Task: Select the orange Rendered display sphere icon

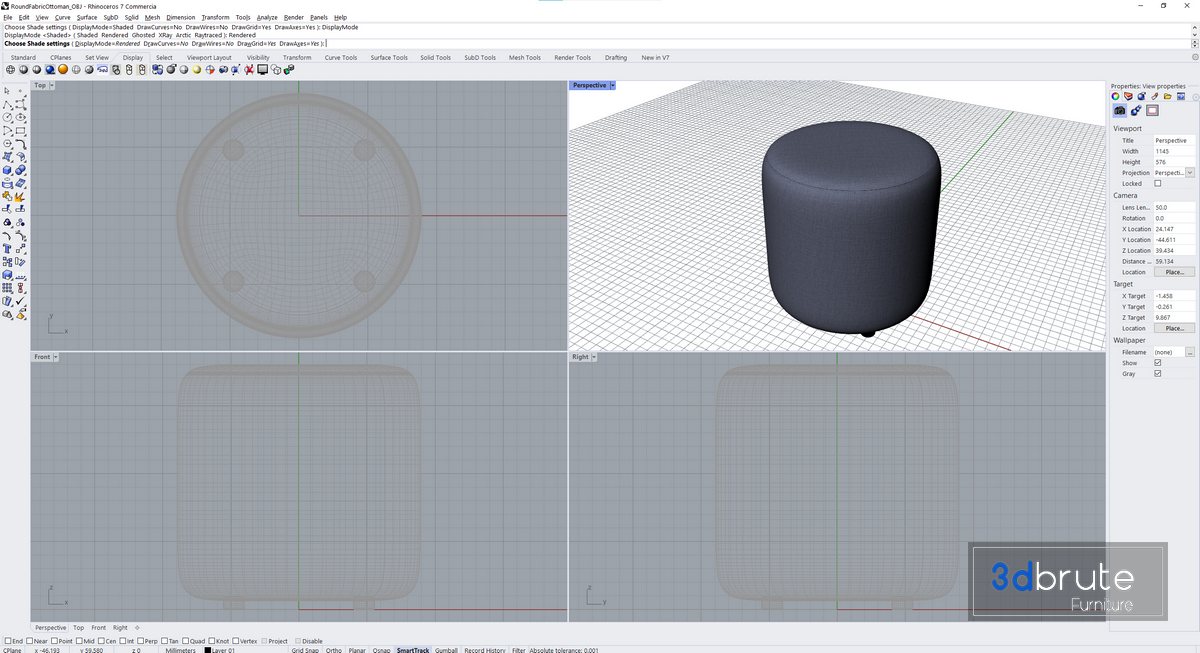Action: tap(62, 70)
